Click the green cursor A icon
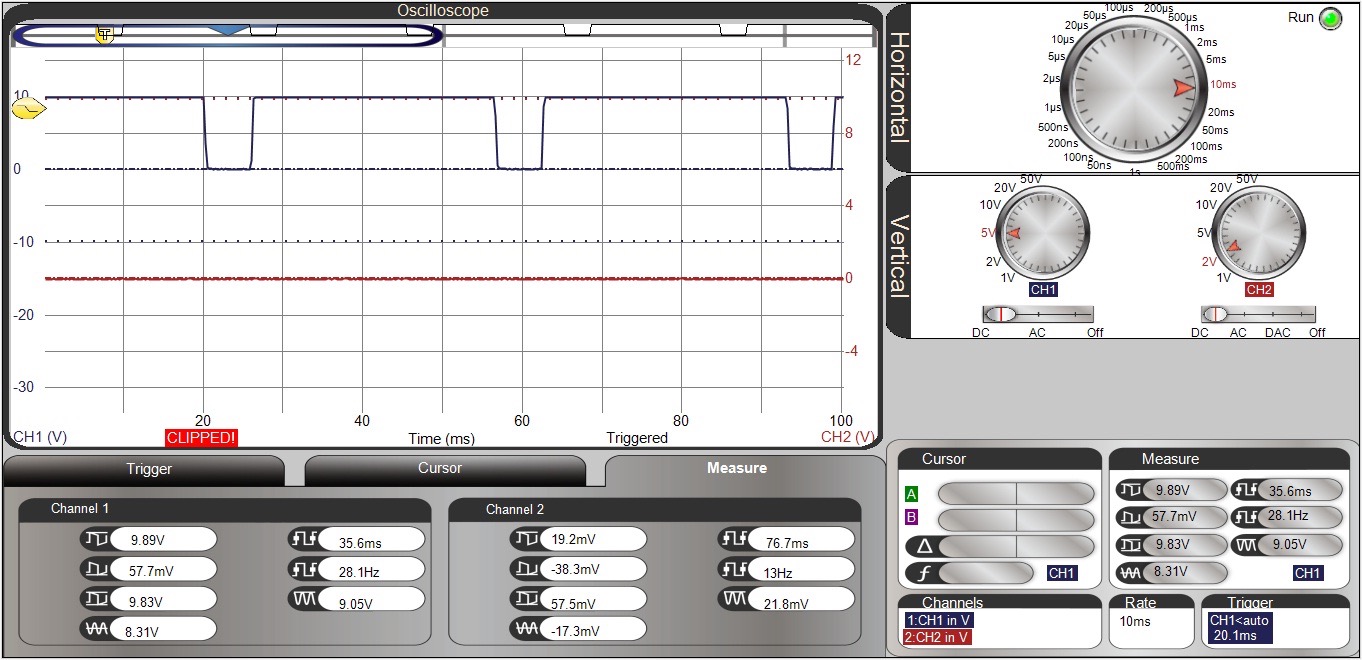Image resolution: width=1362 pixels, height=660 pixels. click(x=911, y=494)
